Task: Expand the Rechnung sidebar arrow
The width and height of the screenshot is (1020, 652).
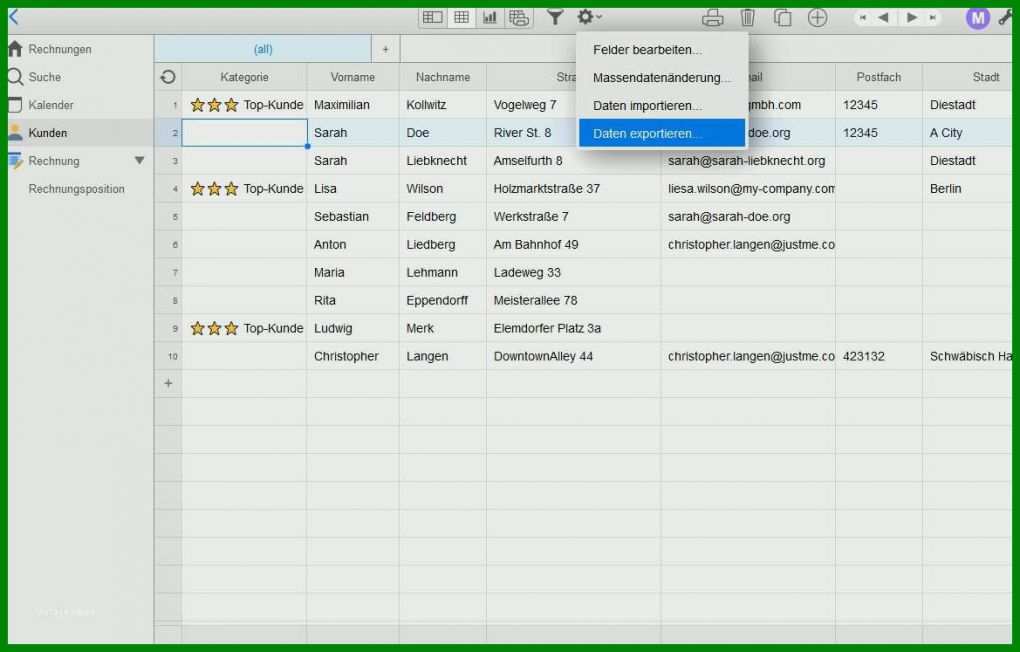Action: click(x=139, y=161)
